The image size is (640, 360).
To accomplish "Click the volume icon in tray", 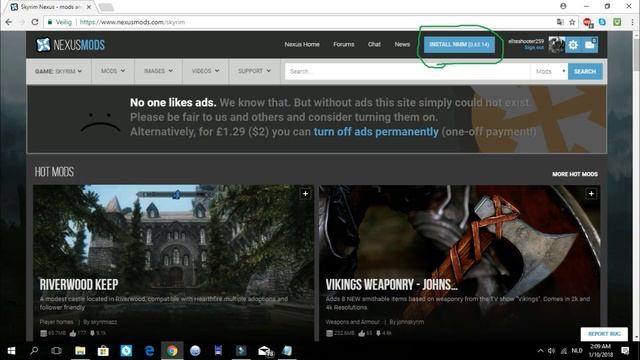I will click(x=552, y=351).
